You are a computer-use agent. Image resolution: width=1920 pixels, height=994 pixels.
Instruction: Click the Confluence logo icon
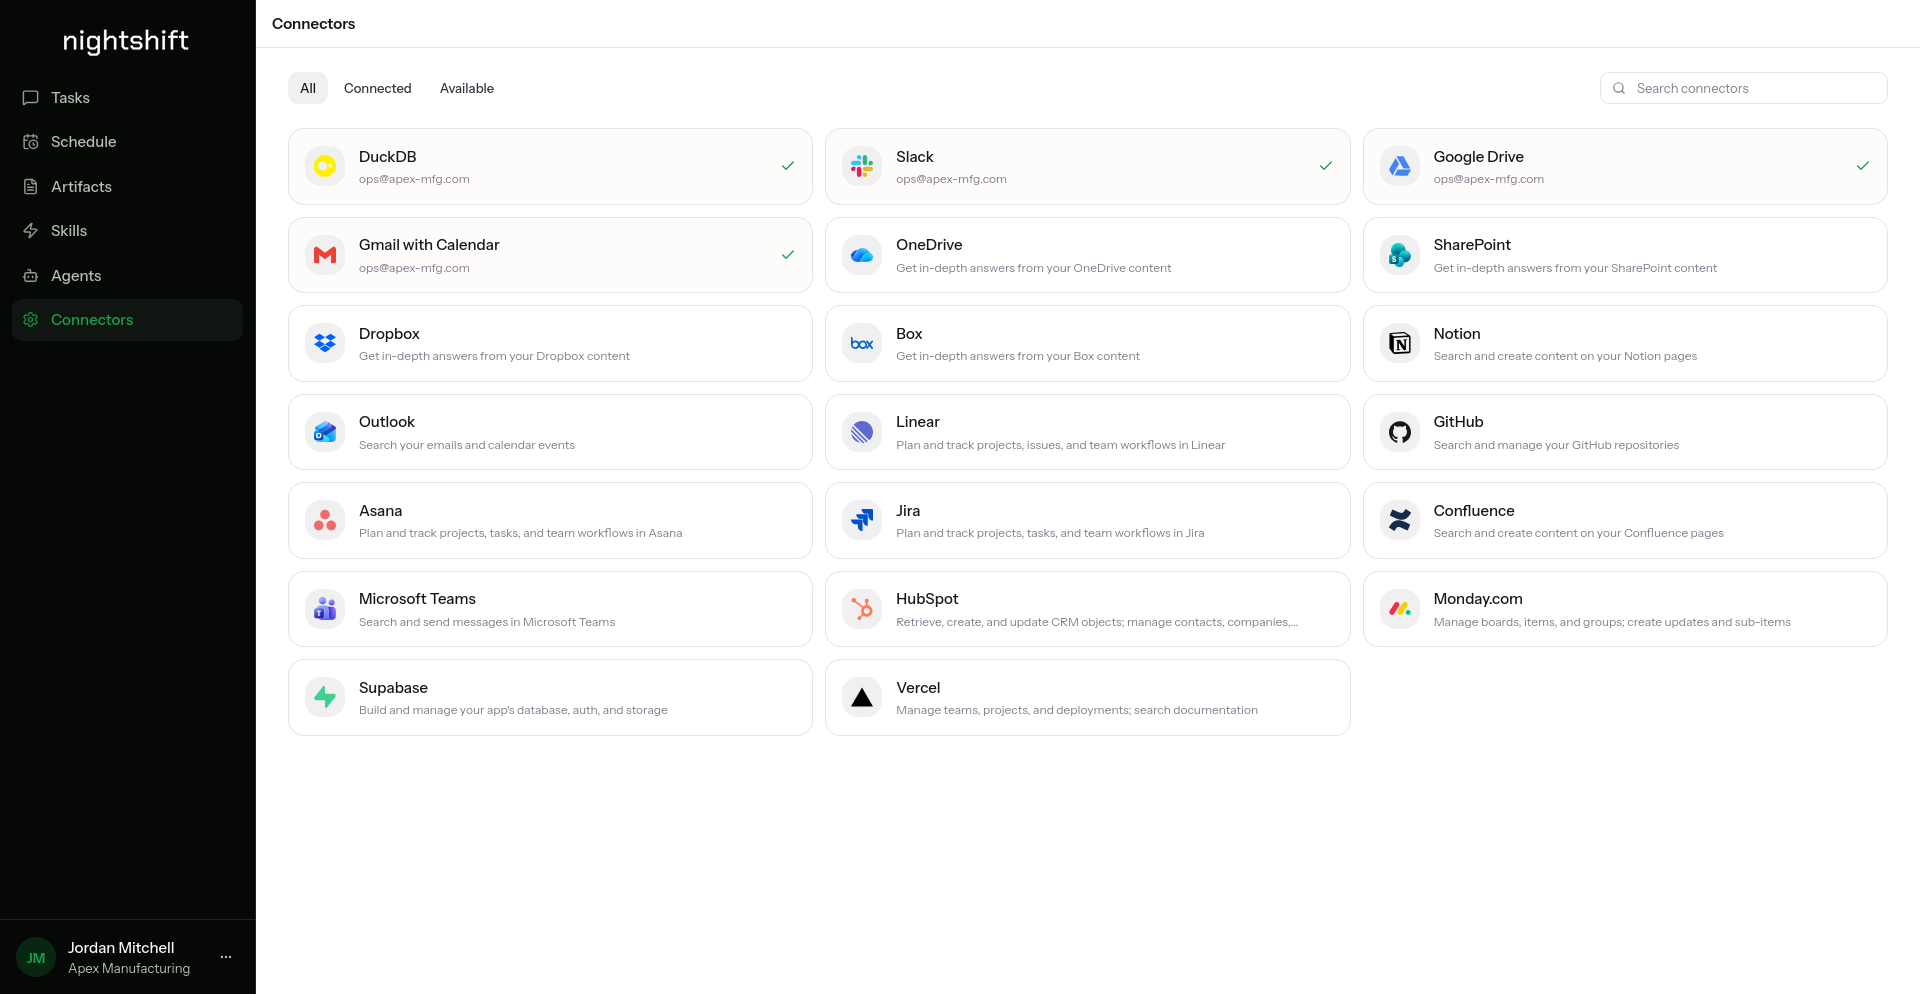click(x=1400, y=520)
